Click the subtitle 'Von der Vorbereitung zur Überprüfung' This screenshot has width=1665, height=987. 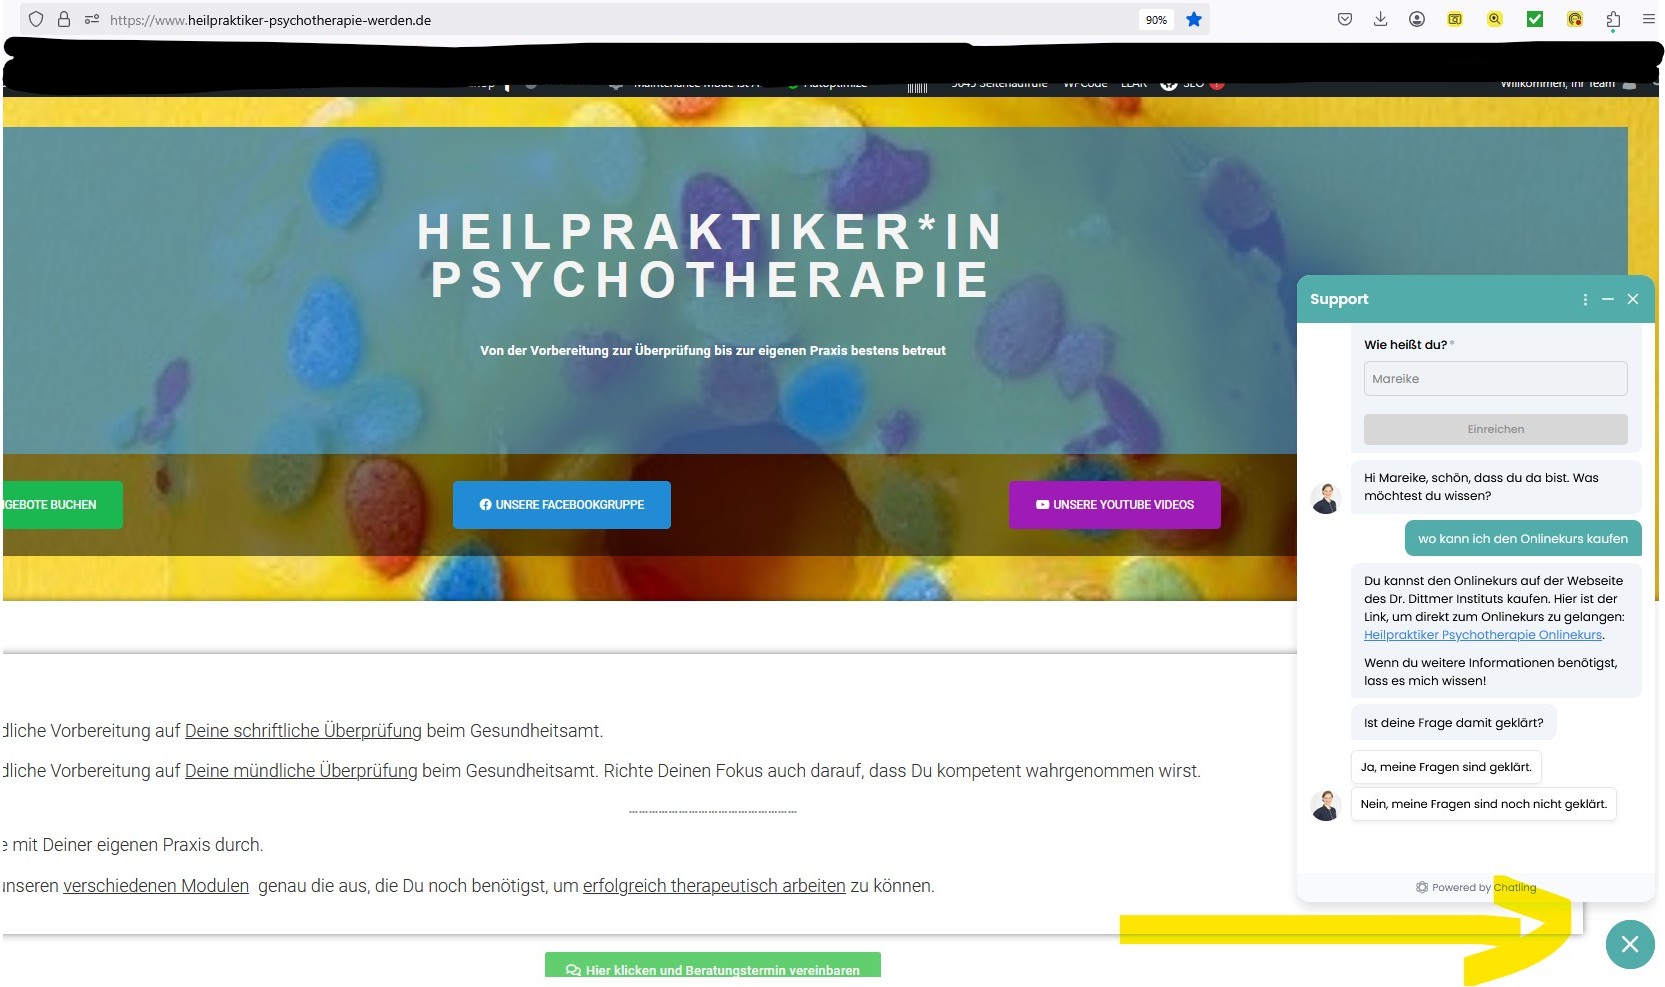713,351
